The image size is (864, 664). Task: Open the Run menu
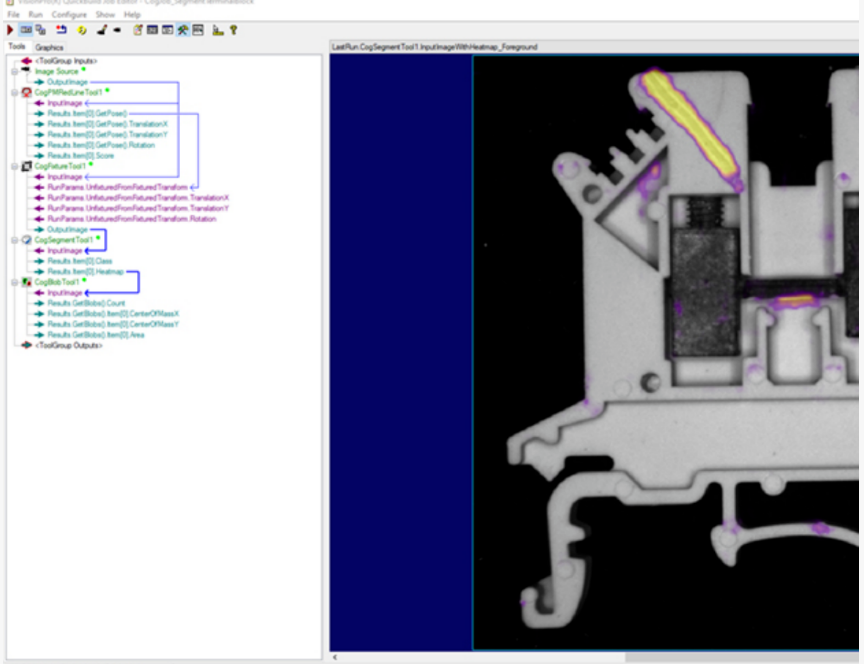pyautogui.click(x=35, y=15)
